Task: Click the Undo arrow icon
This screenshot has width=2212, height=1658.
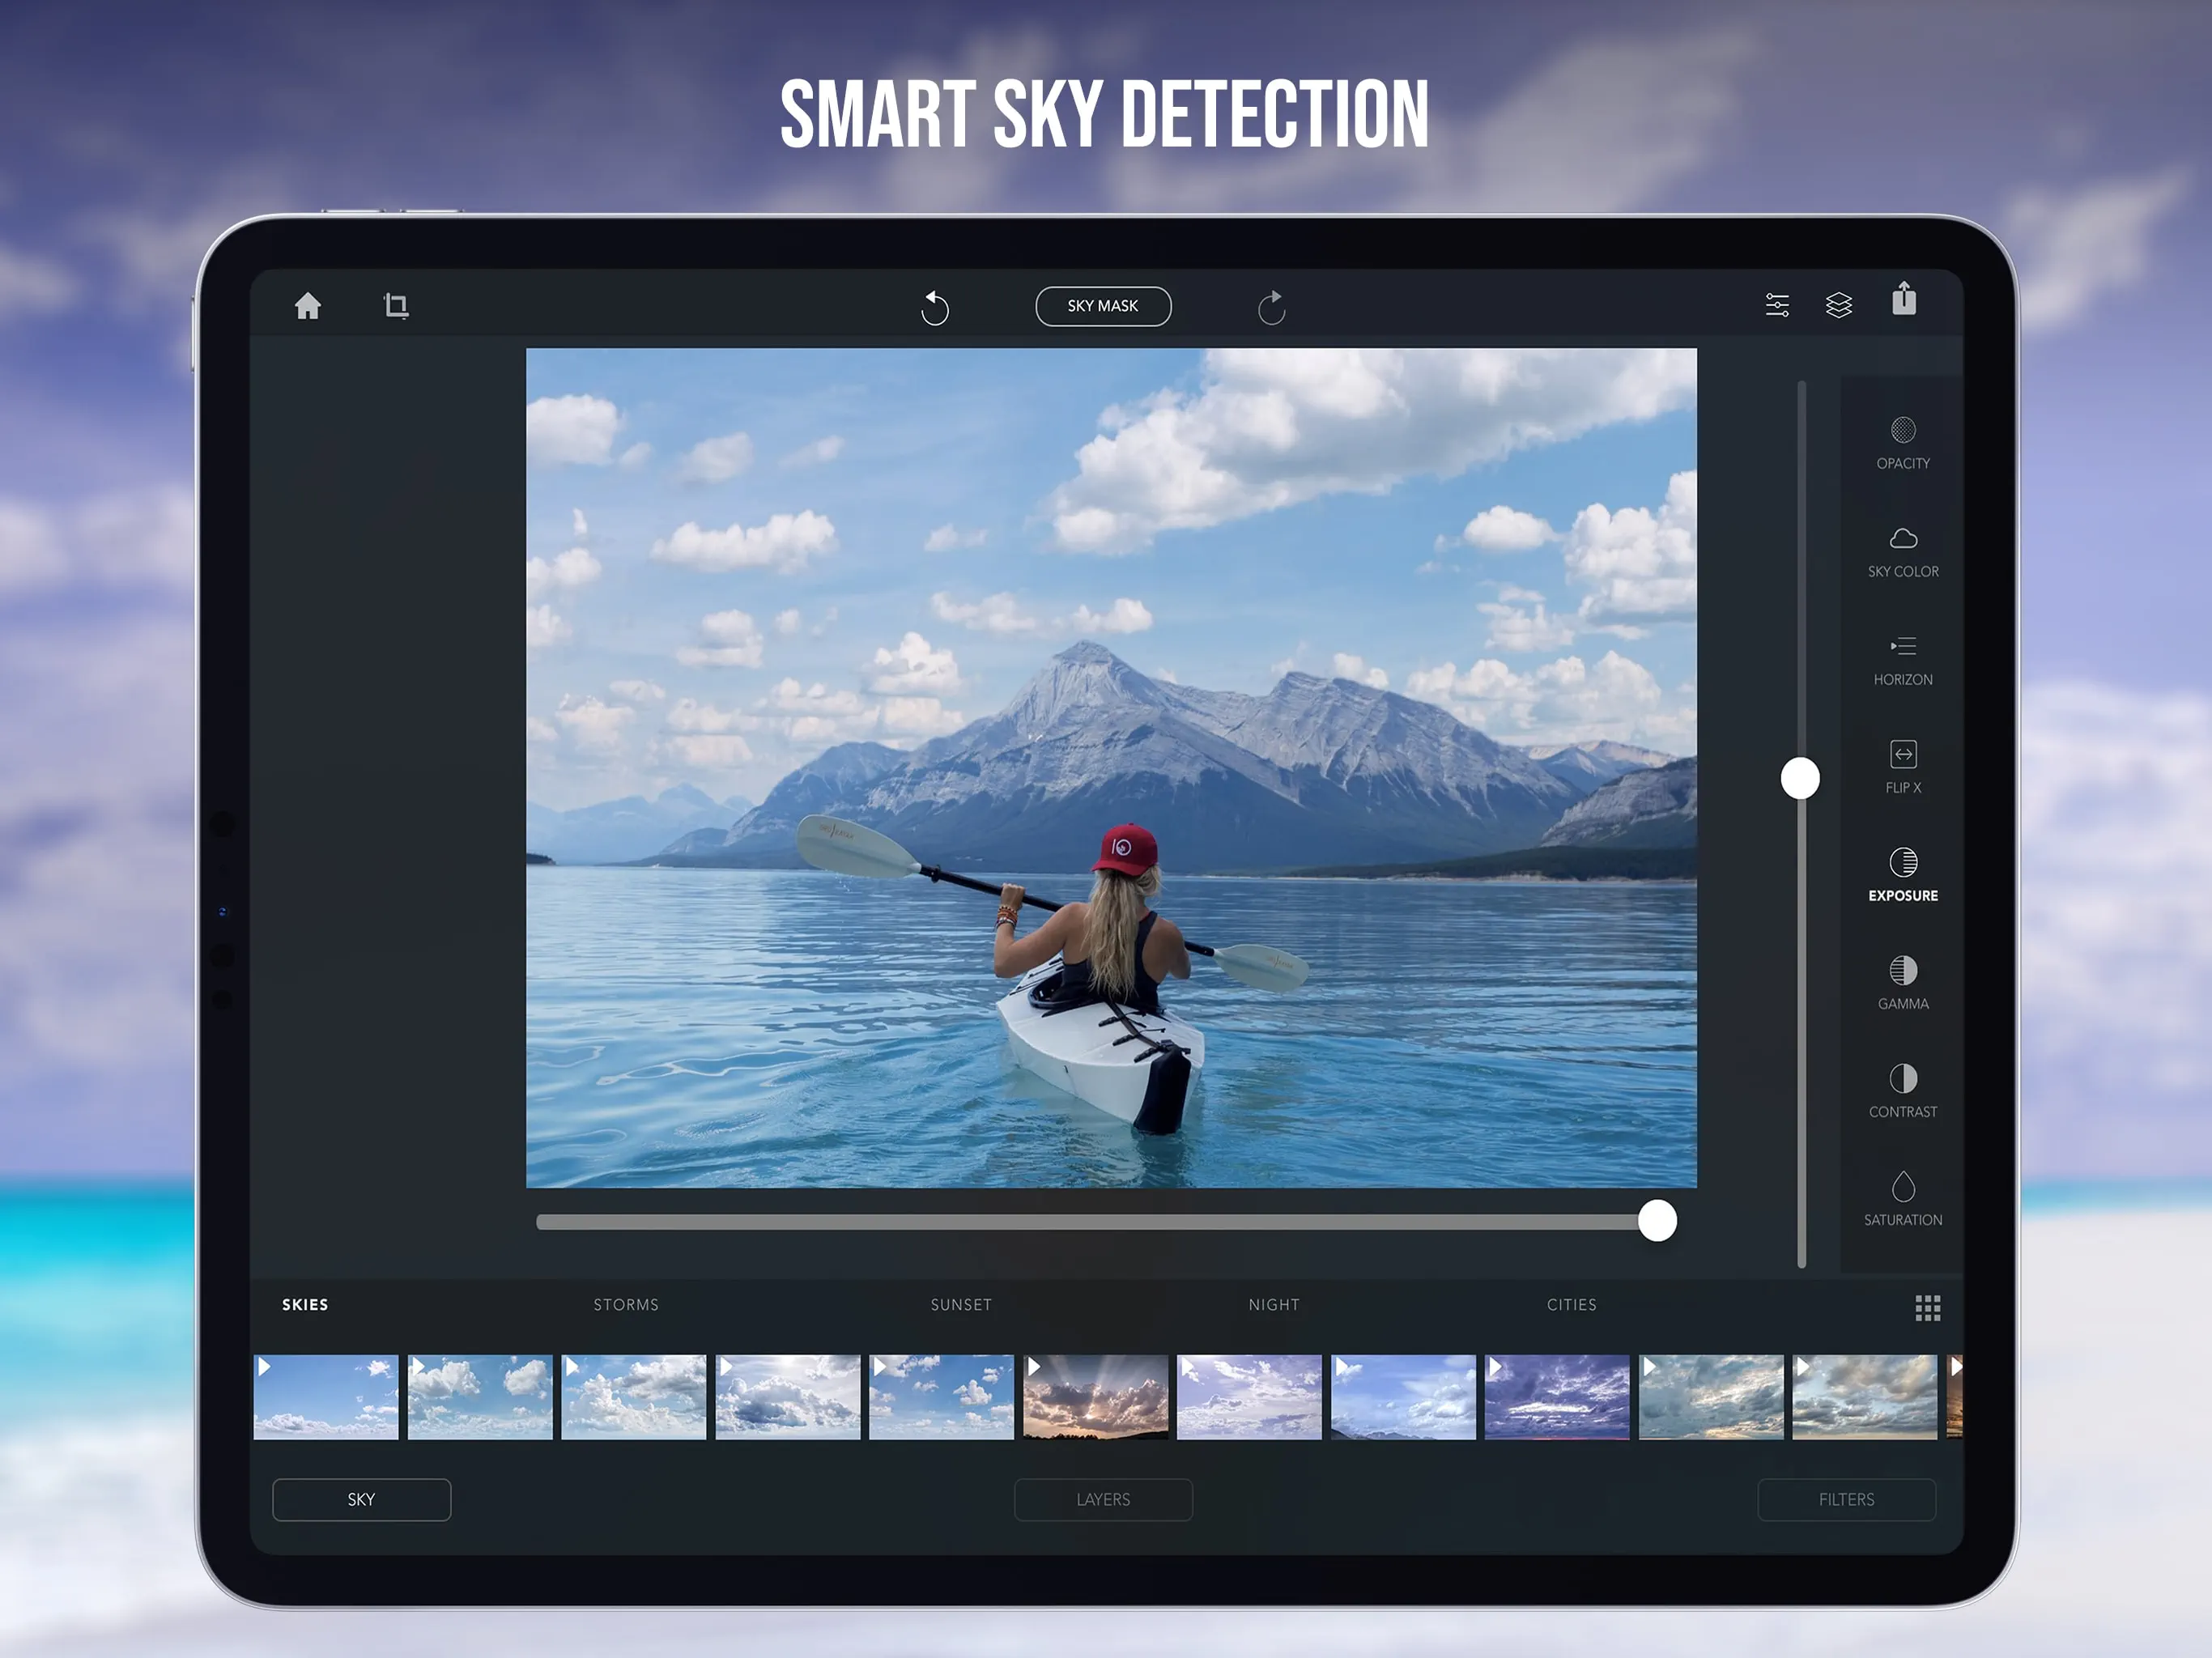Action: pos(934,307)
